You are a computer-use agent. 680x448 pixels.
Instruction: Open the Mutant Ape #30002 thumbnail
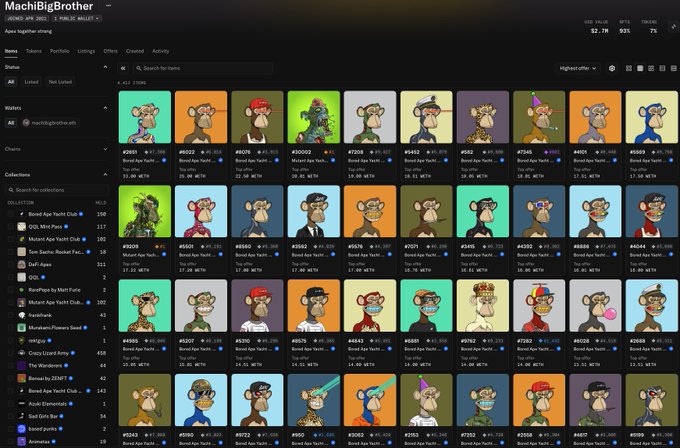tap(314, 117)
